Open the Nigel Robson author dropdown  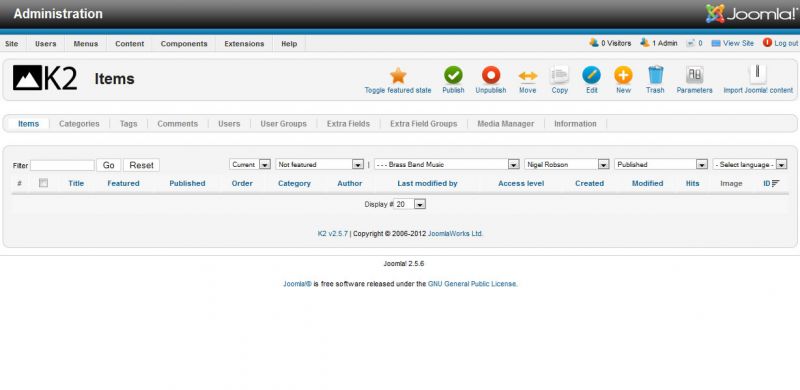567,164
